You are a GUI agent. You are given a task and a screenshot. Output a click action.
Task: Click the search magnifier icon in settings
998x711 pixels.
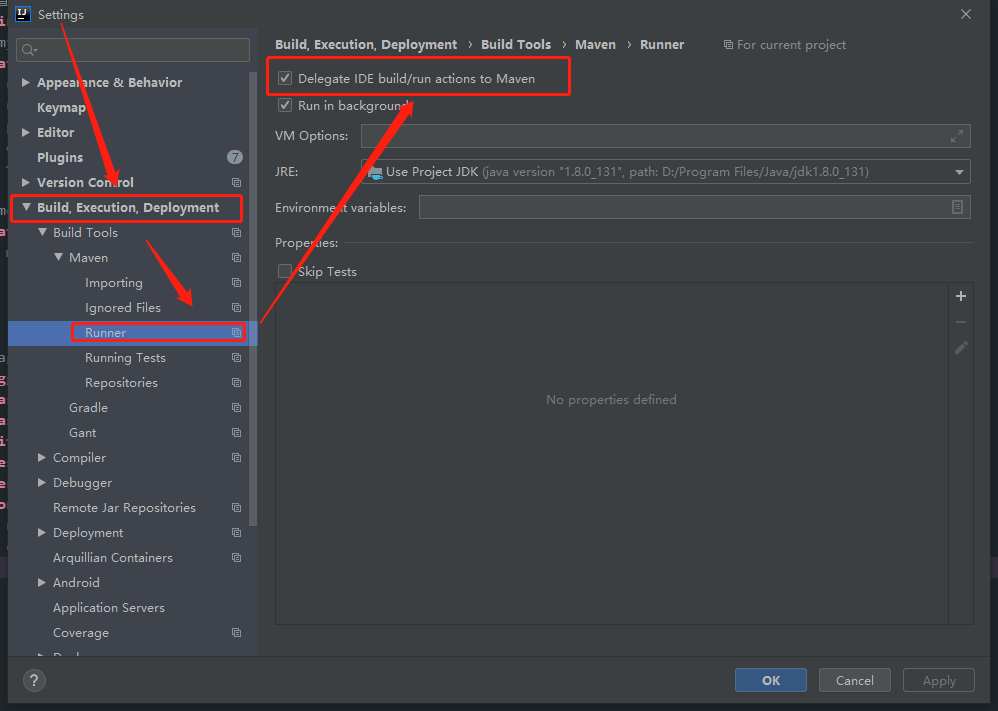[x=29, y=50]
